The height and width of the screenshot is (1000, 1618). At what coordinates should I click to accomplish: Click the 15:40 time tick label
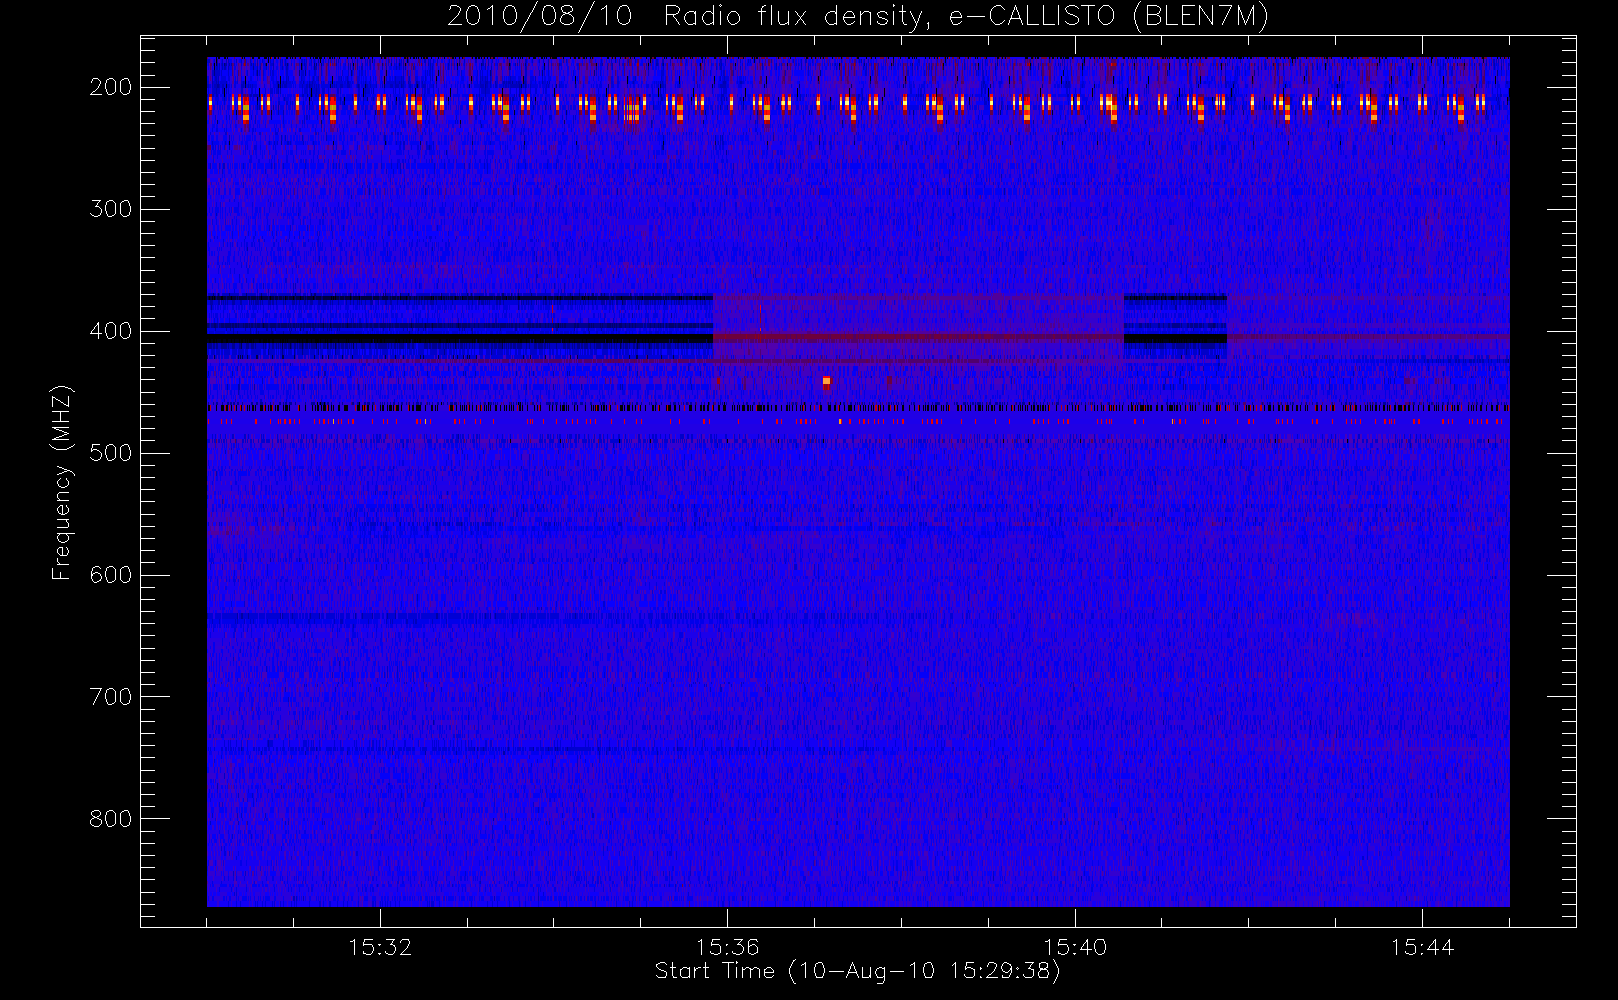pos(1075,947)
